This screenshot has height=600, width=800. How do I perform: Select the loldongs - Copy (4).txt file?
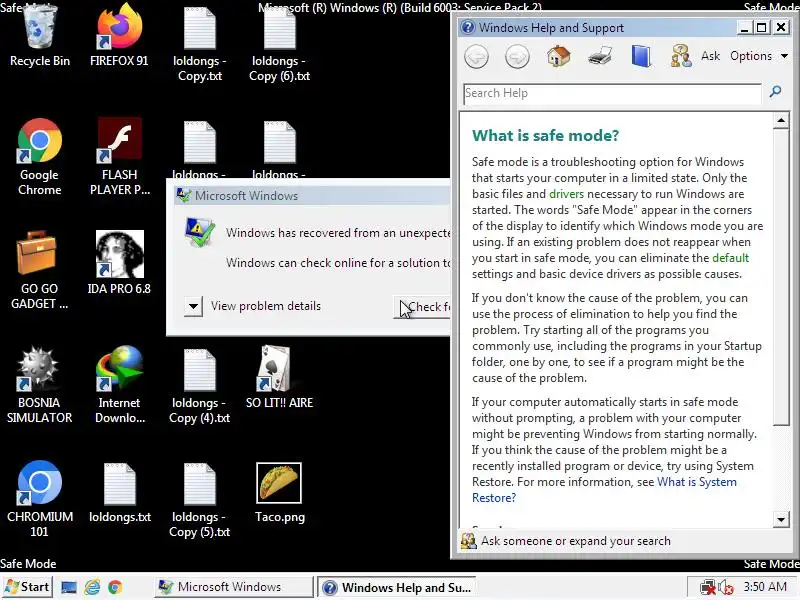pos(199,386)
